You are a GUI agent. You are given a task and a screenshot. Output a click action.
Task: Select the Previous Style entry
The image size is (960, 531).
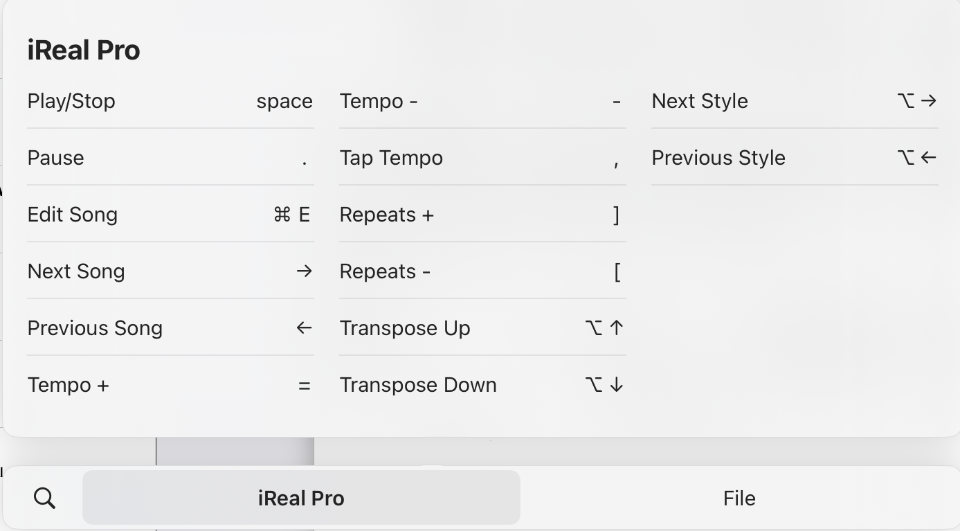[794, 158]
